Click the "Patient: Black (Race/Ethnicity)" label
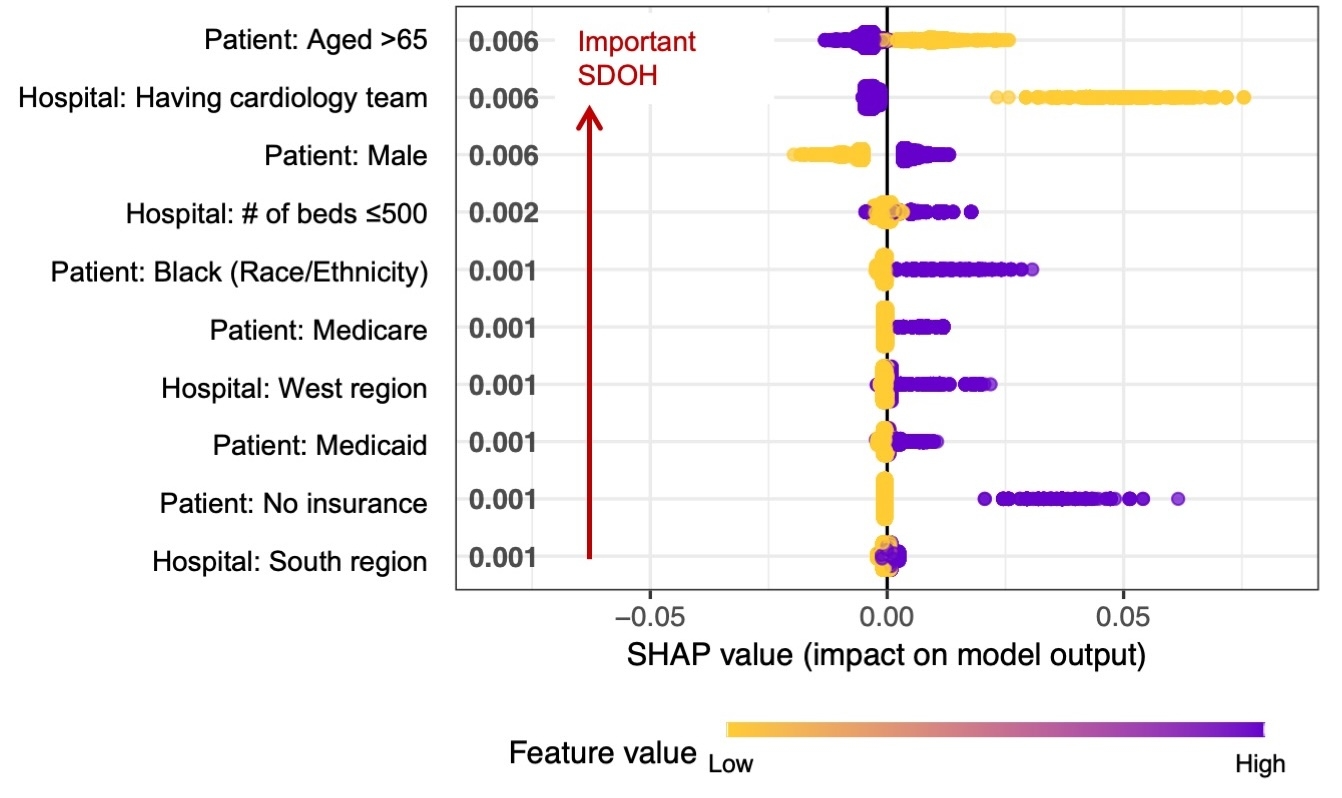 [239, 271]
